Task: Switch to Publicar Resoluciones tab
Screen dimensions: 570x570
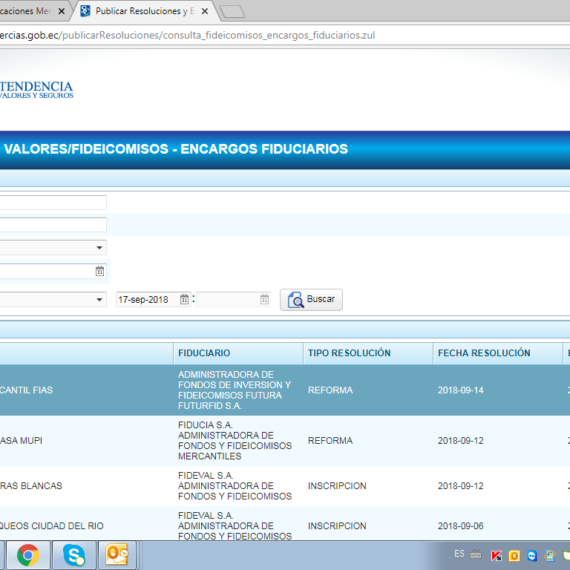Action: (142, 11)
